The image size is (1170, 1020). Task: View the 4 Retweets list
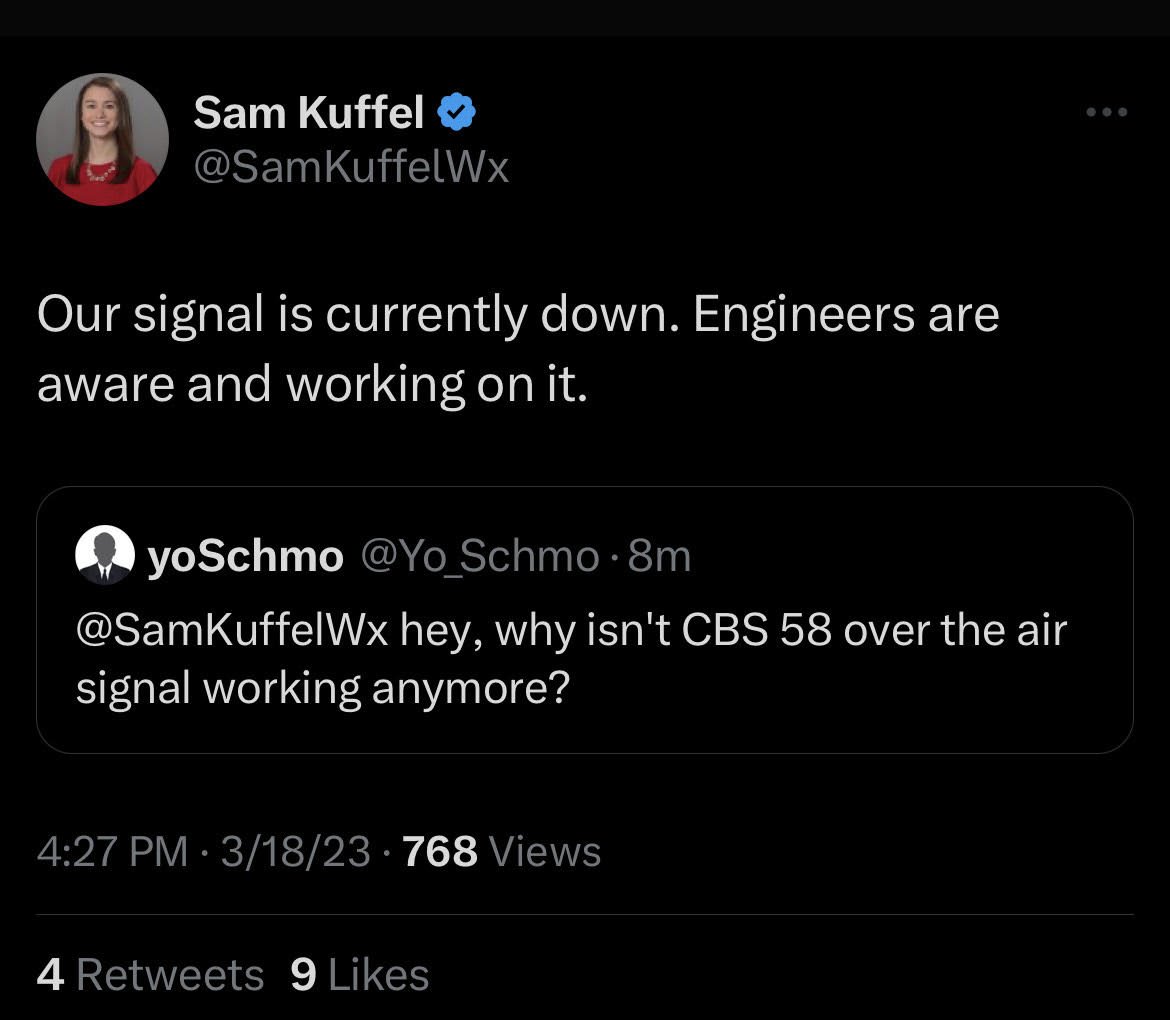coord(150,975)
